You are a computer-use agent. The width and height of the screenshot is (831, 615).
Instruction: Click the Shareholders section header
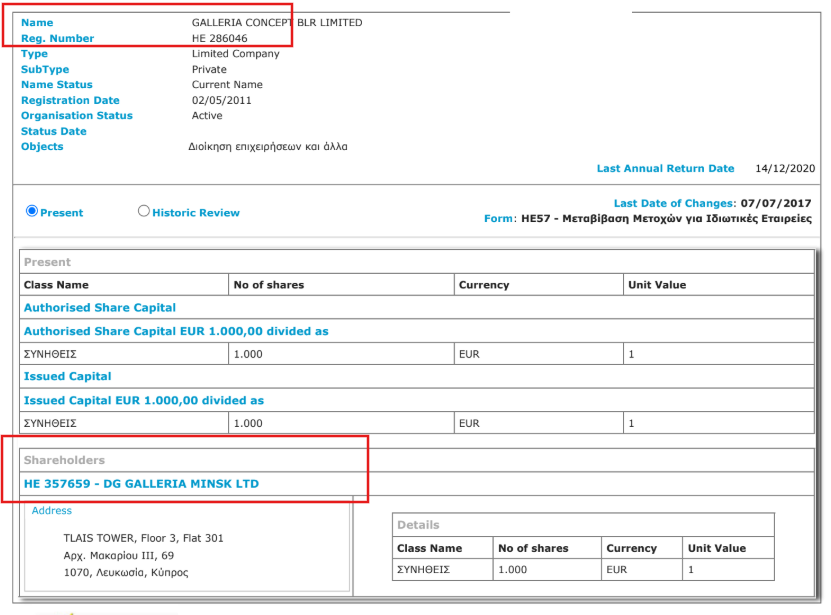64,461
